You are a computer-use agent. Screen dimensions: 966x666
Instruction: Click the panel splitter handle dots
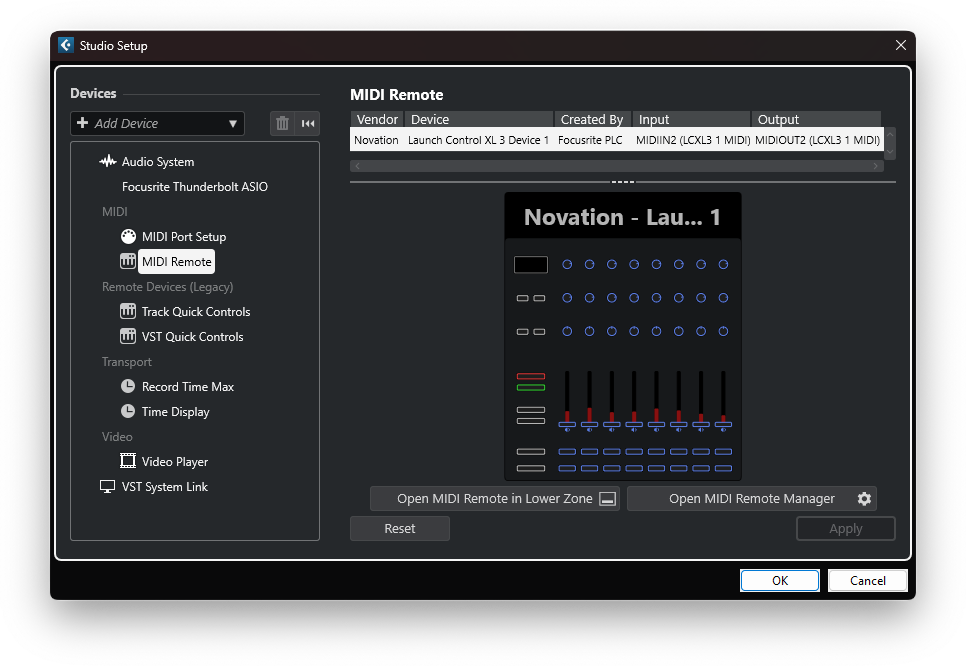tap(622, 182)
